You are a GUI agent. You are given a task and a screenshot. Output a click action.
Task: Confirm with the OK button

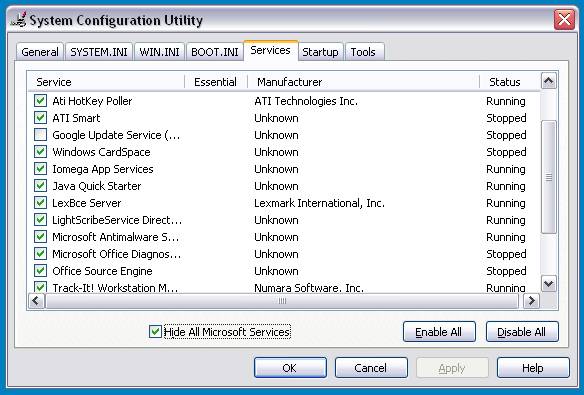tap(290, 368)
